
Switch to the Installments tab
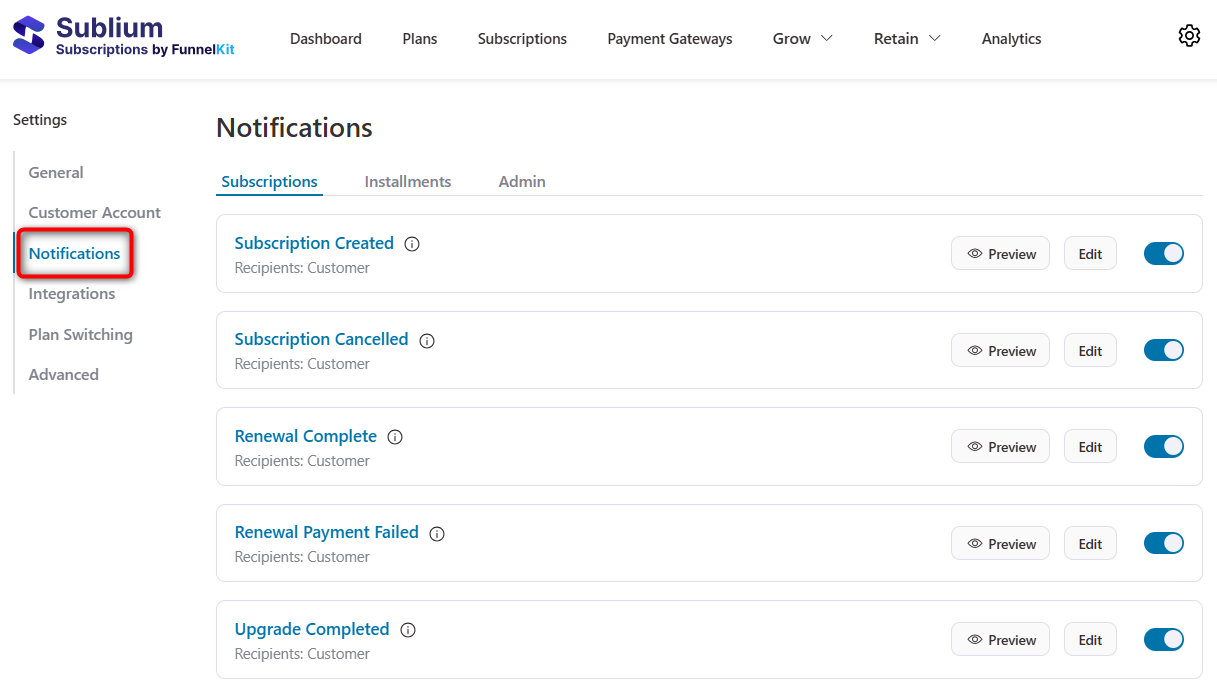(408, 182)
